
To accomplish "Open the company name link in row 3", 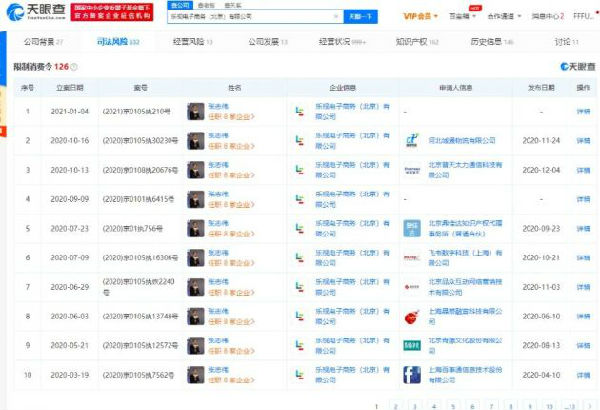I will tap(352, 170).
